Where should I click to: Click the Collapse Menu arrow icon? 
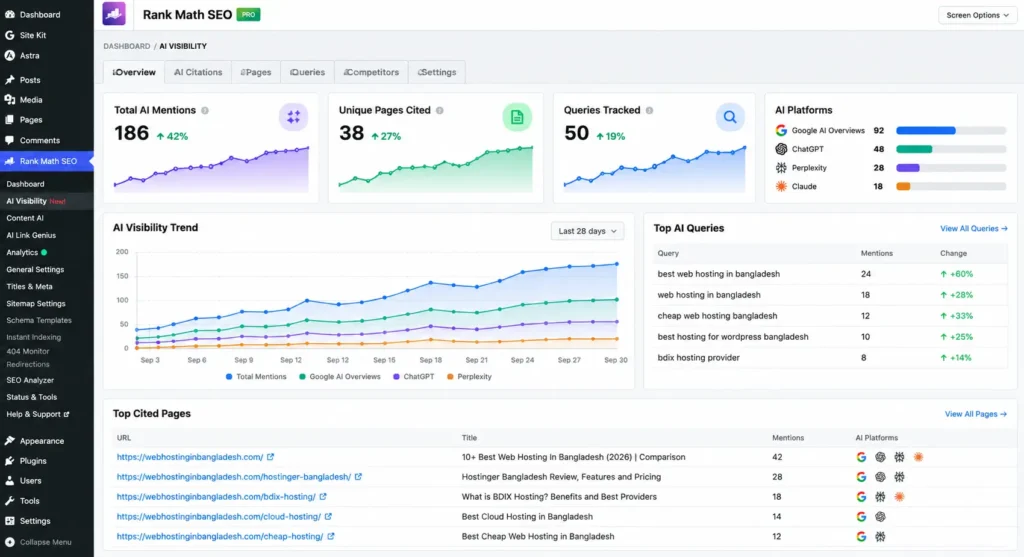tap(10, 542)
